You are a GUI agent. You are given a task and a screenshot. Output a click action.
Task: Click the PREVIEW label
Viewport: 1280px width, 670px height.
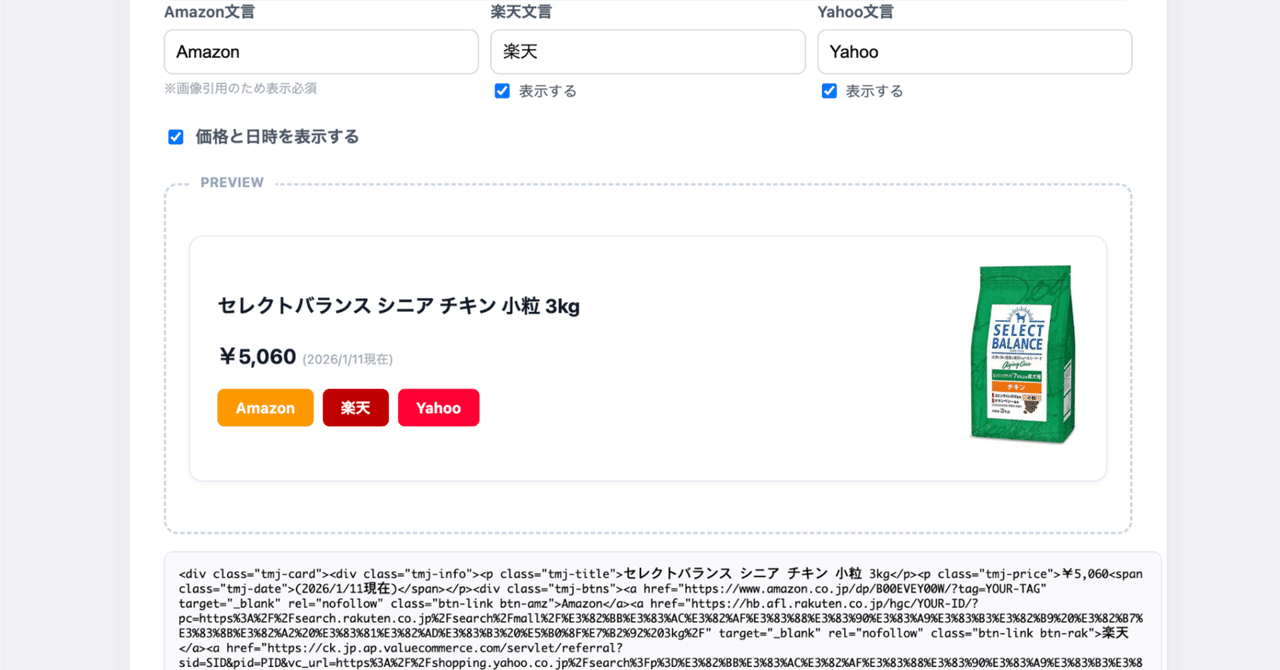[232, 183]
